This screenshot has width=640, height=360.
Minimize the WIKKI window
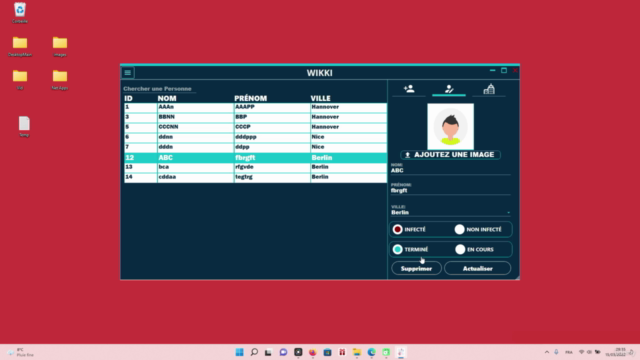coord(493,71)
